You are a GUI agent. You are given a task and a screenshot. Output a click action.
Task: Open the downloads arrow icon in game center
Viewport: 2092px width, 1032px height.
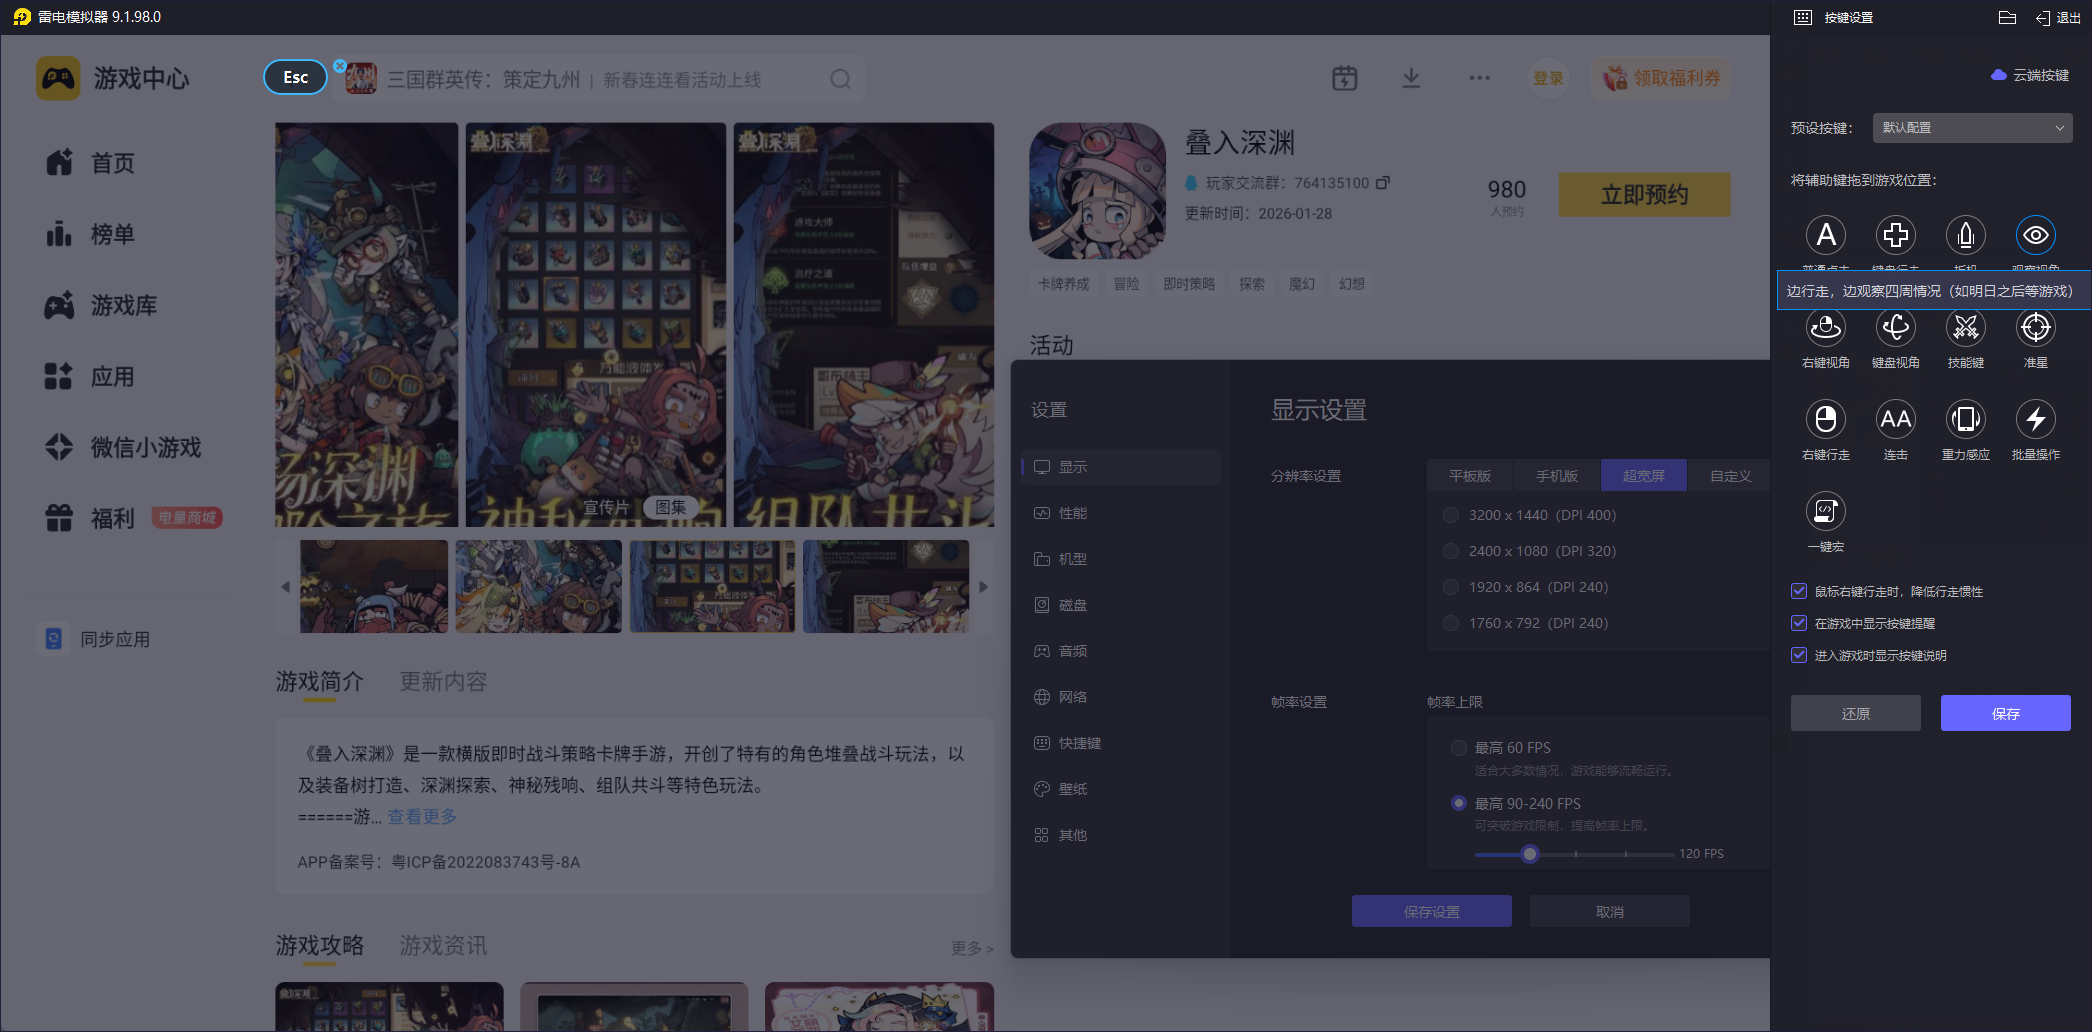pyautogui.click(x=1411, y=78)
